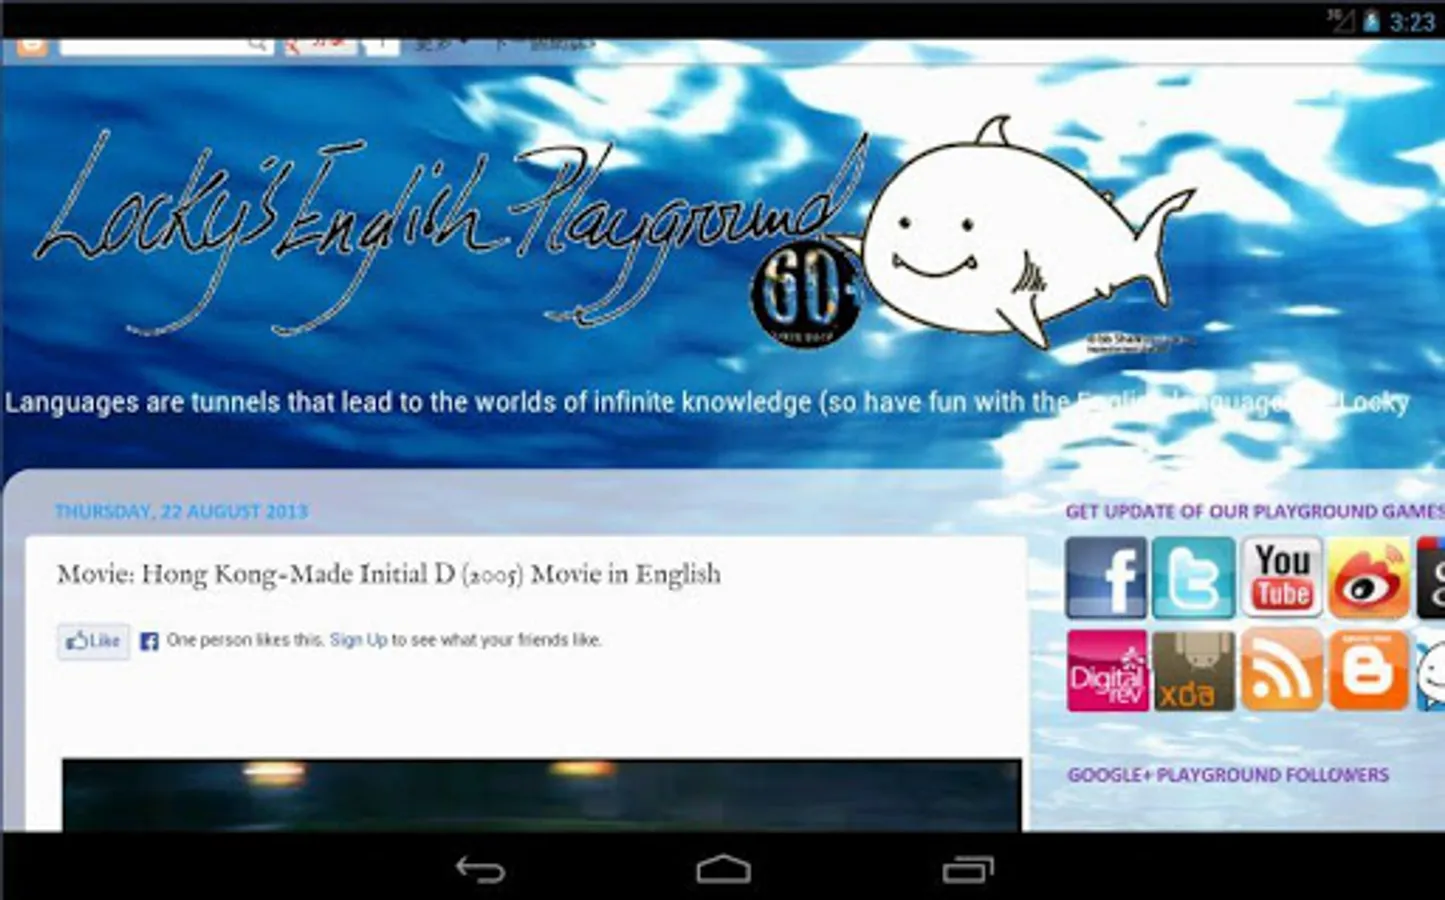This screenshot has height=900, width=1445.
Task: Click the 60 Earth Hour badge
Action: point(805,294)
